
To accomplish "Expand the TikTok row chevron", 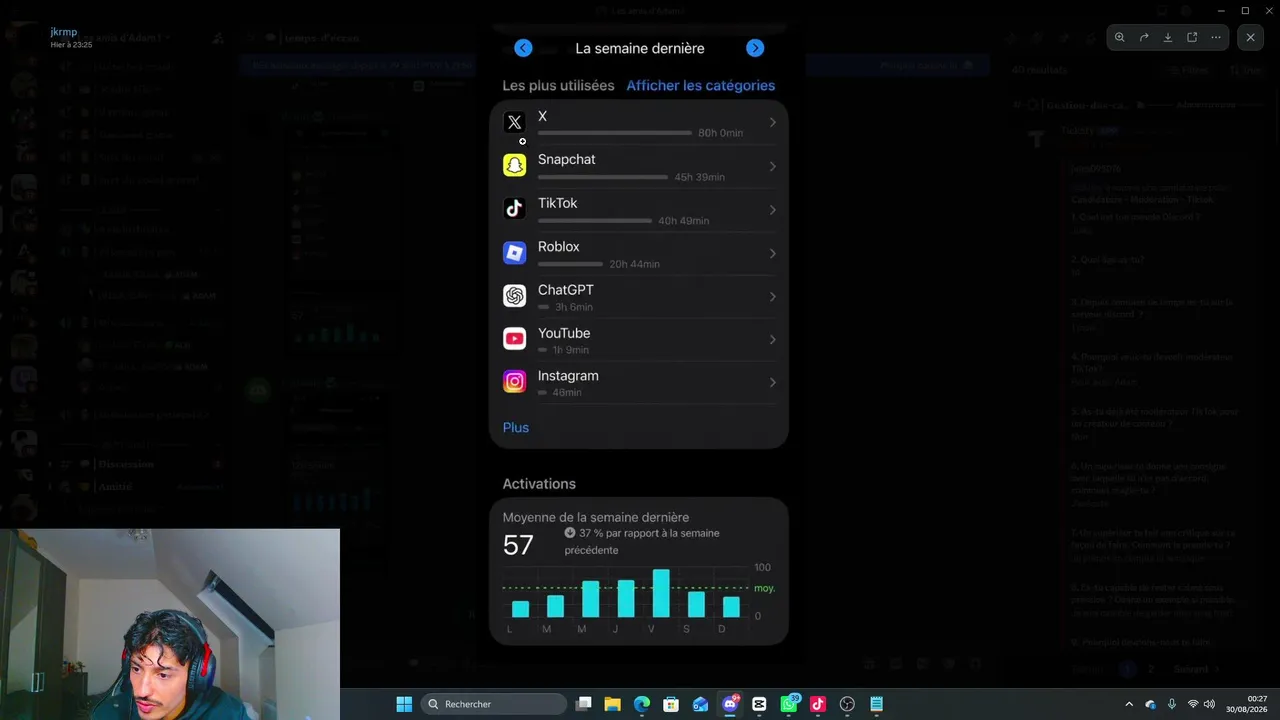I will coord(772,210).
